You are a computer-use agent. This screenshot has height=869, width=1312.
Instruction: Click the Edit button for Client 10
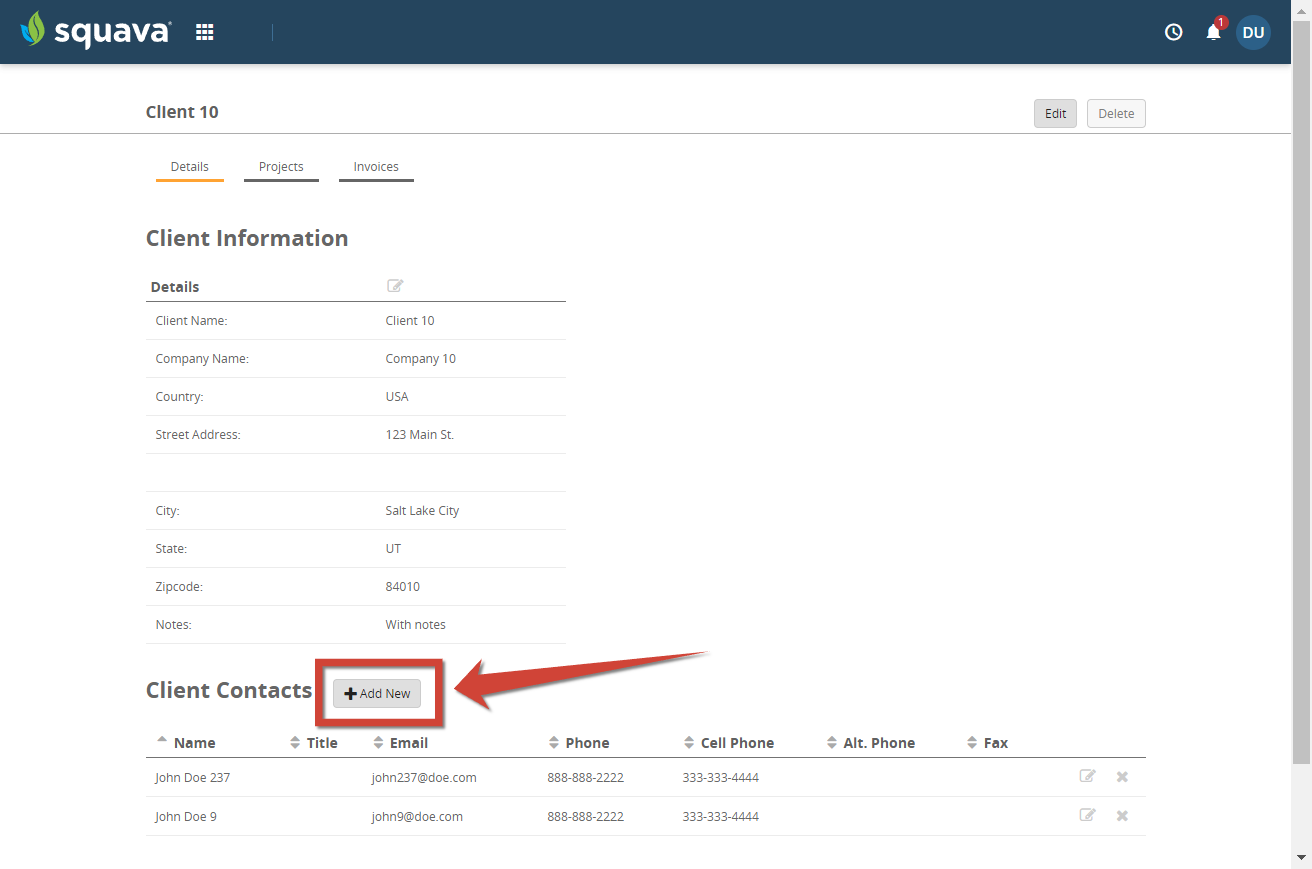1055,113
